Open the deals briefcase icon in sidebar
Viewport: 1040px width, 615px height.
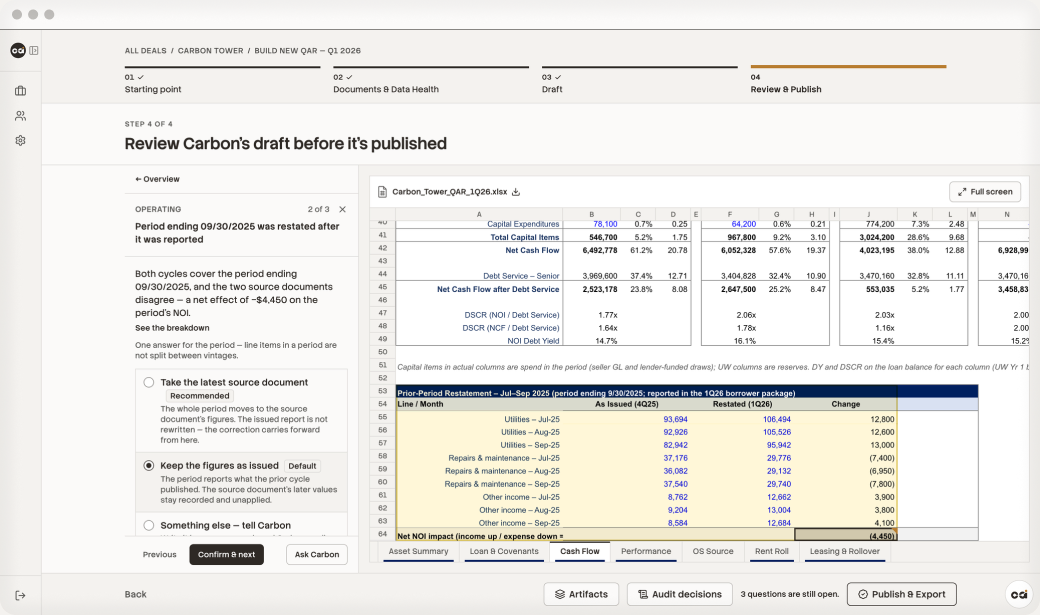pyautogui.click(x=21, y=91)
